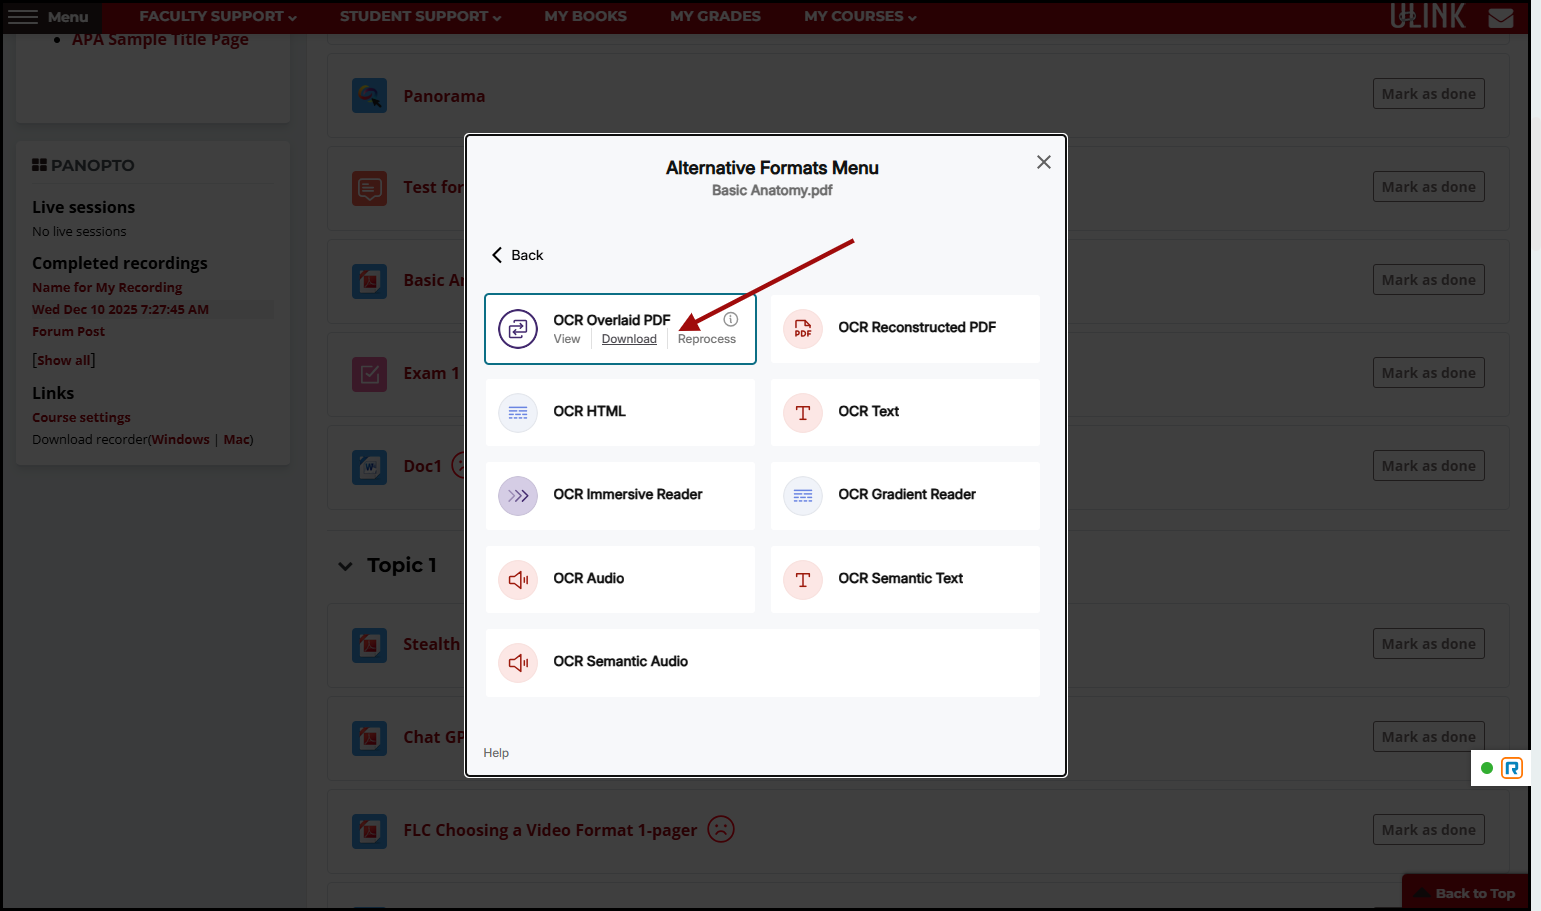Download the OCR Overlaid PDF
Viewport: 1541px width, 911px height.
coord(629,339)
